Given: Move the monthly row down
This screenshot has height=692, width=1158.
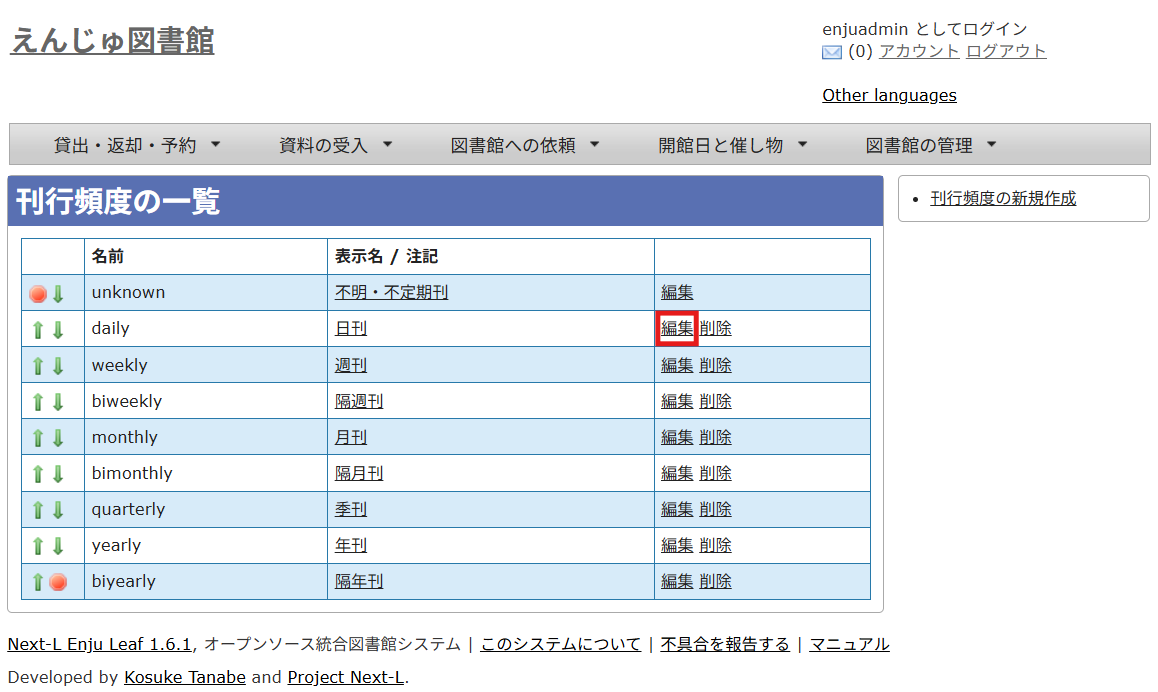Looking at the screenshot, I should pos(58,438).
